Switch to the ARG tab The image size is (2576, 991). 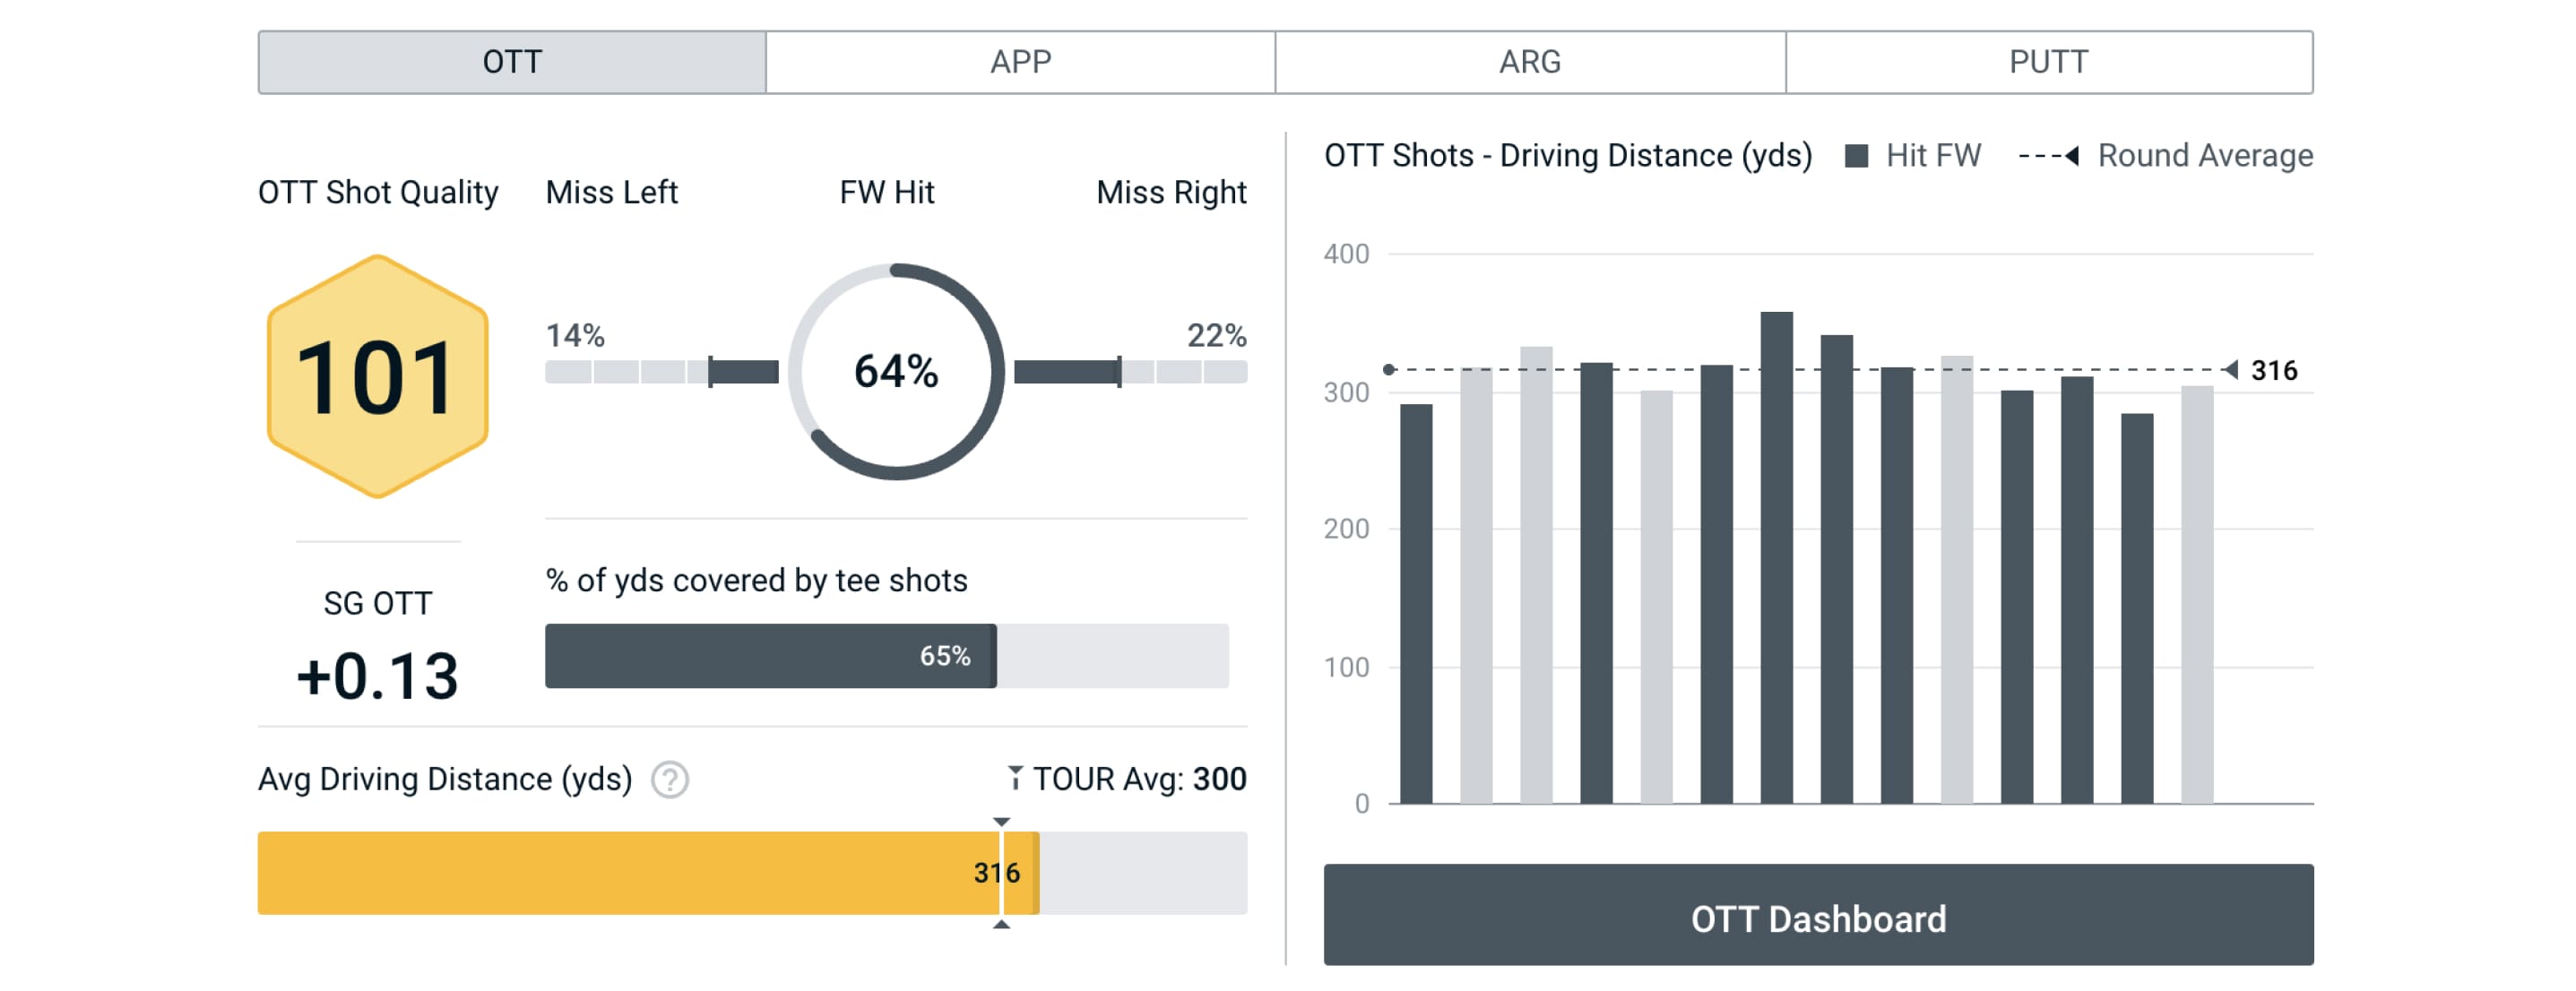pyautogui.click(x=1529, y=62)
